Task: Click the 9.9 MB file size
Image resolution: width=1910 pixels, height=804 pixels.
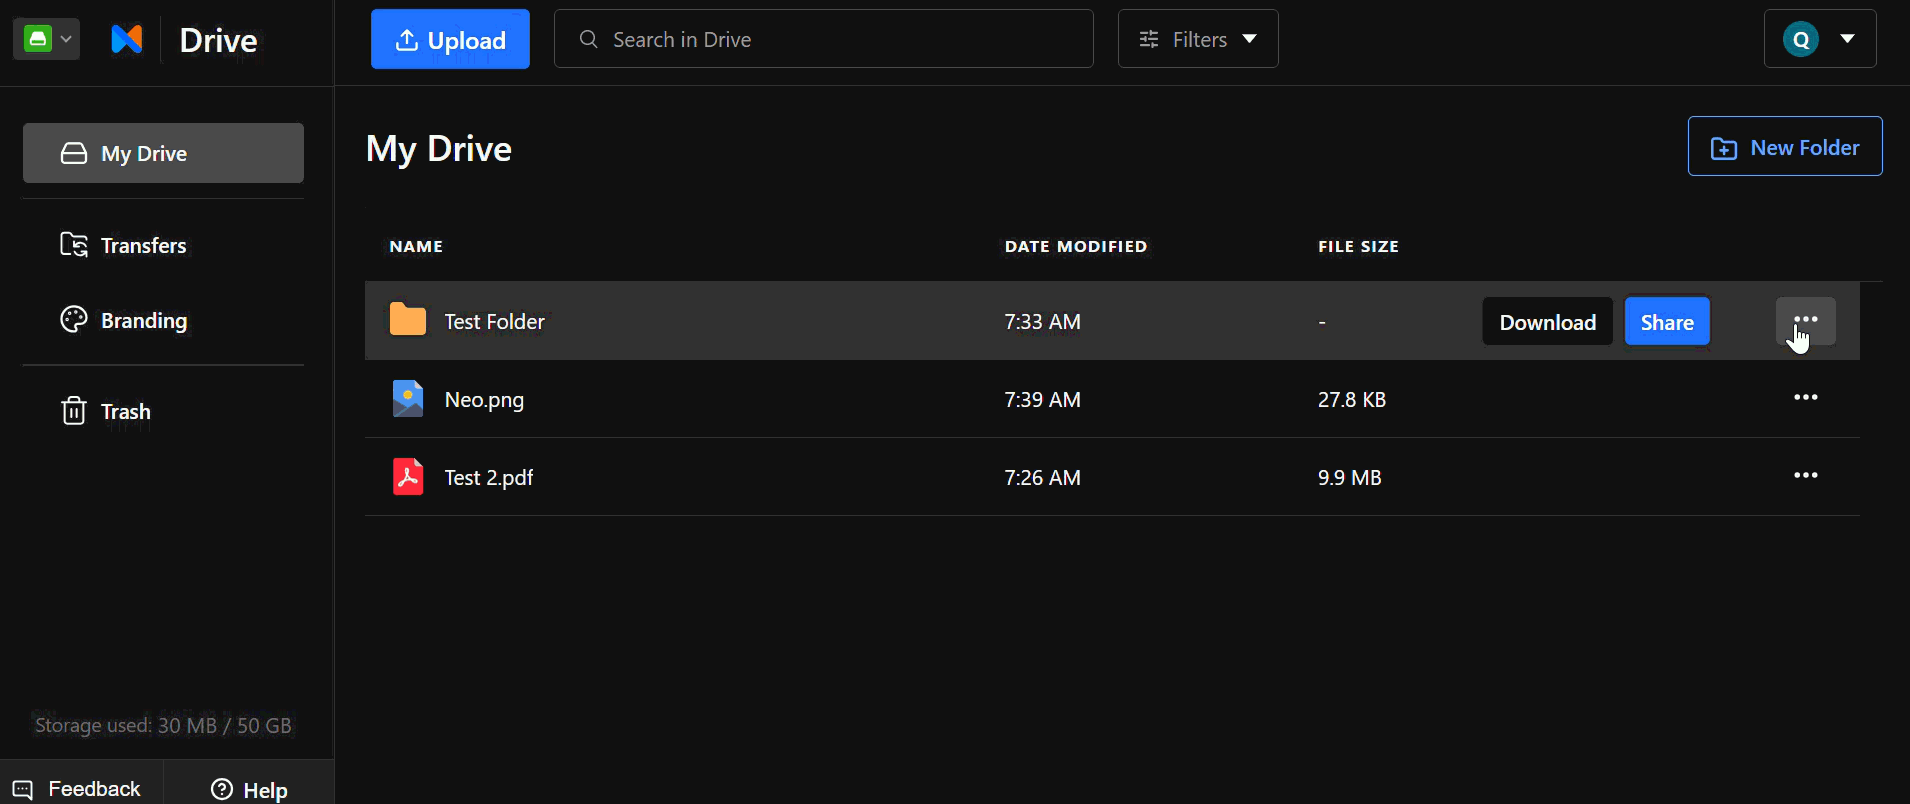Action: (x=1349, y=477)
